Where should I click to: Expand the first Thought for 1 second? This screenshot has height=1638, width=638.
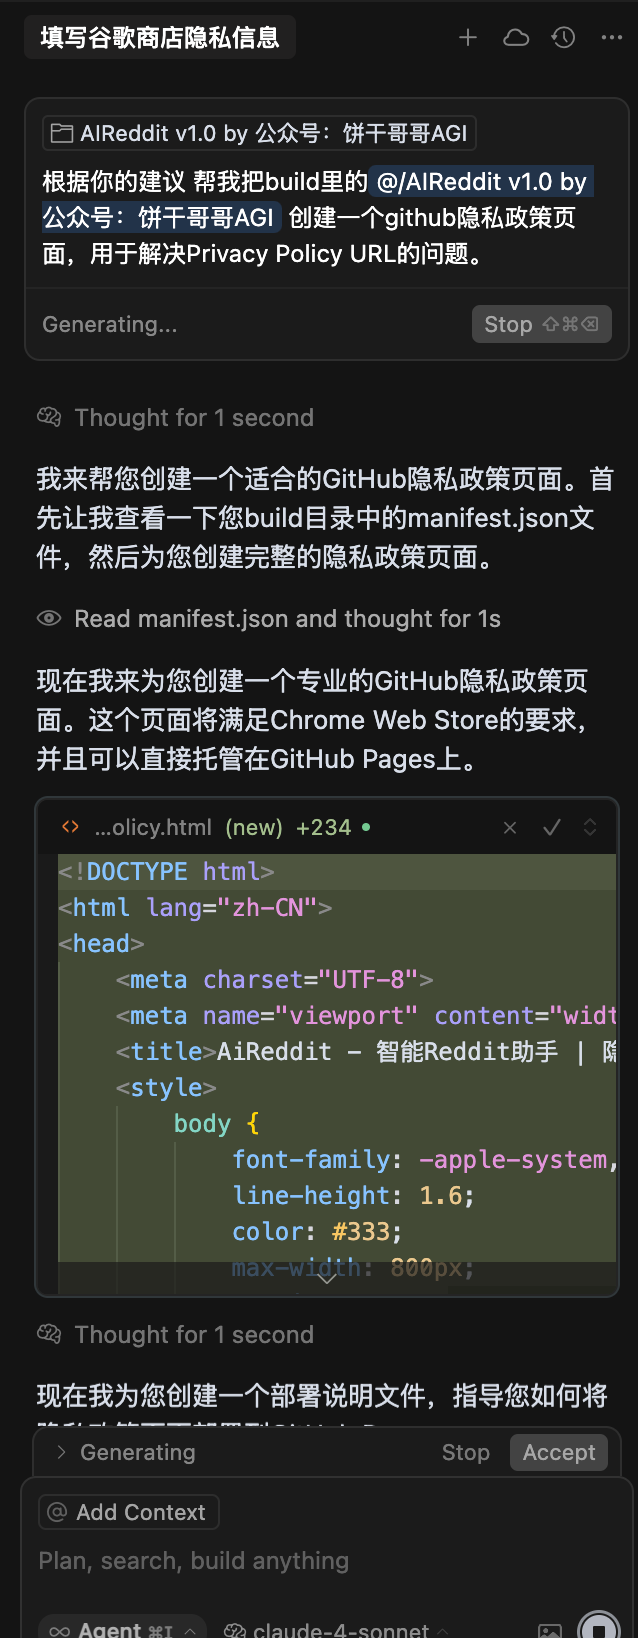pyautogui.click(x=194, y=418)
